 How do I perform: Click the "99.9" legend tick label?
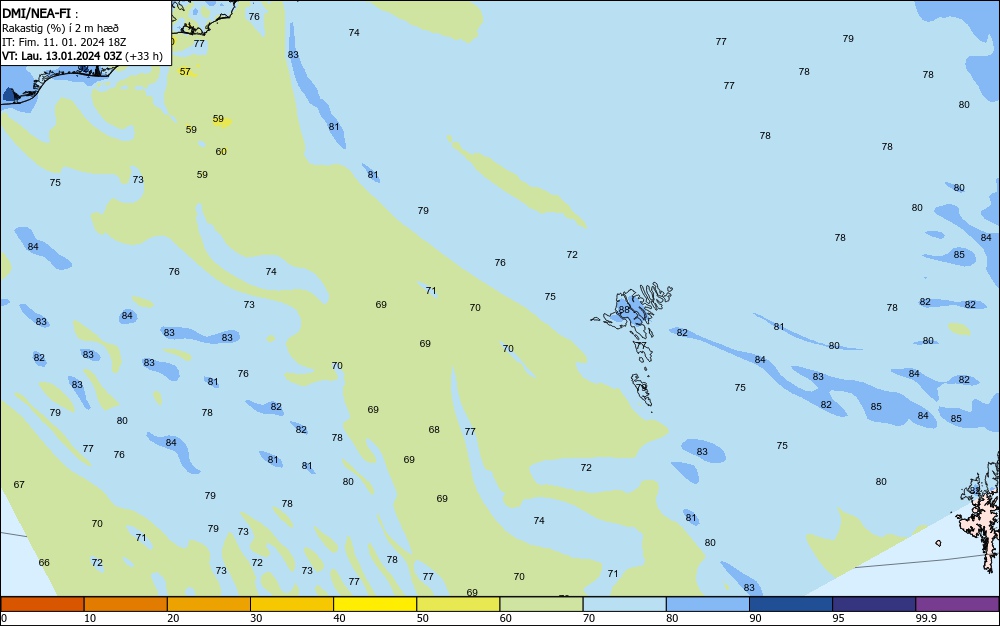pos(926,618)
